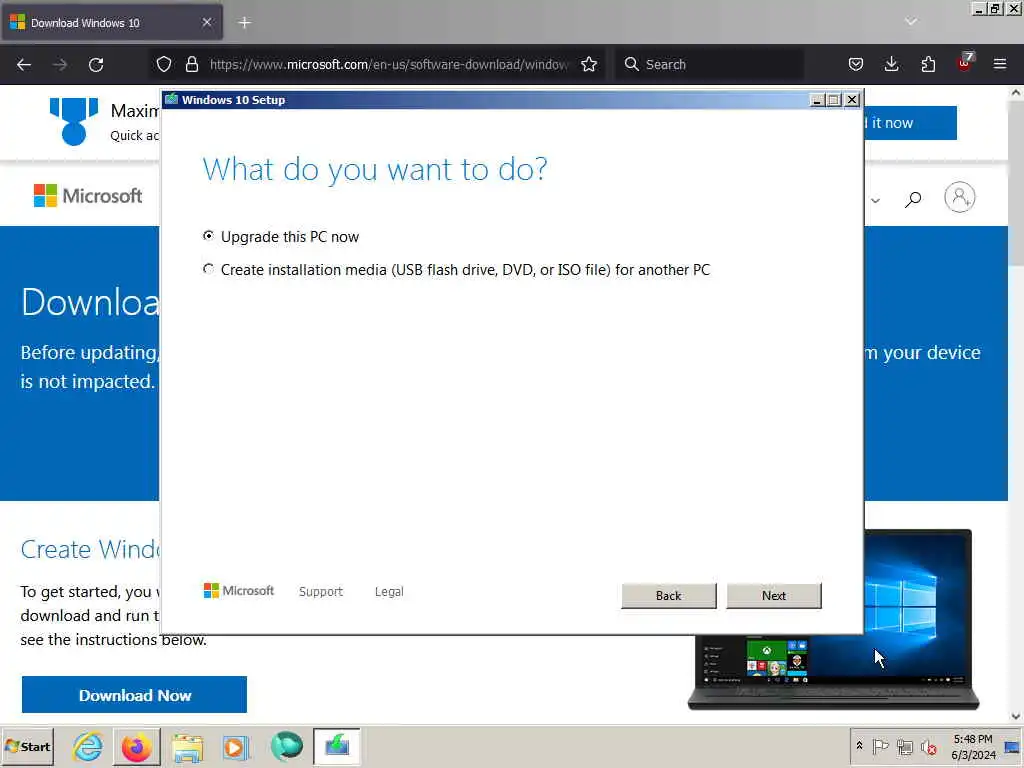
Task: Click Back in Windows 10 Setup
Action: click(669, 596)
